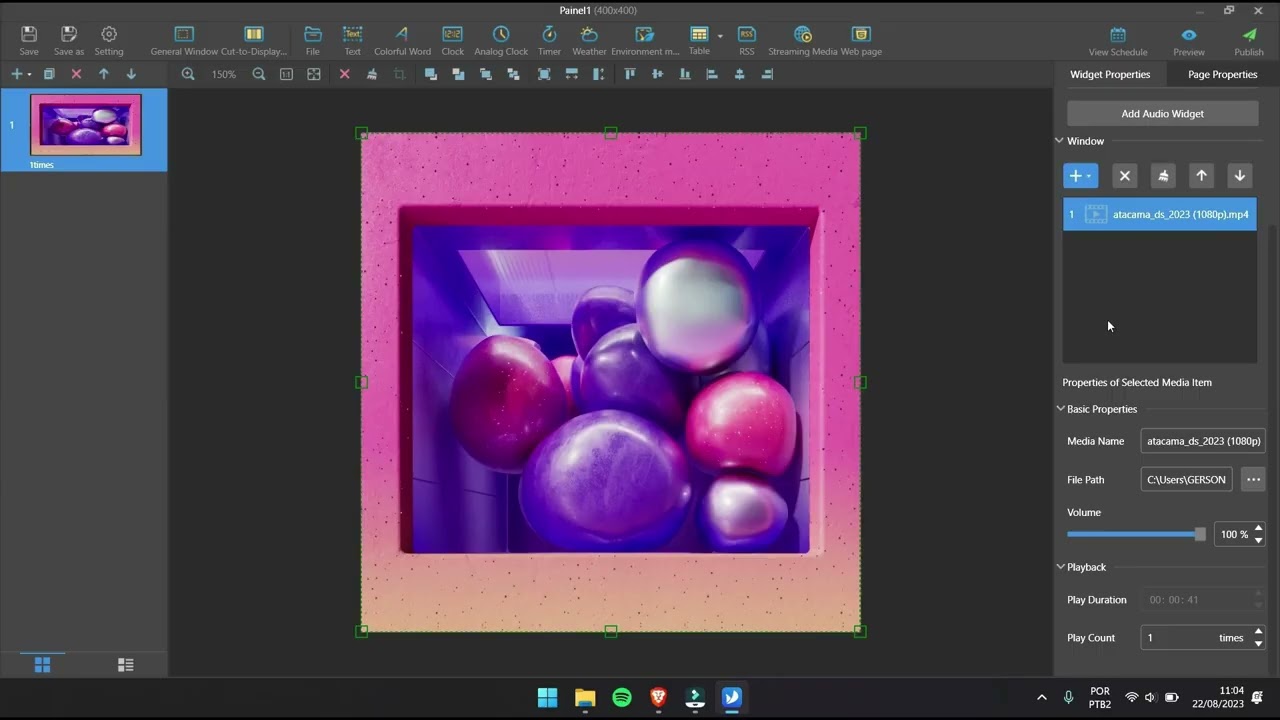
Task: Open the add media plus dropdown
Action: tap(1080, 176)
